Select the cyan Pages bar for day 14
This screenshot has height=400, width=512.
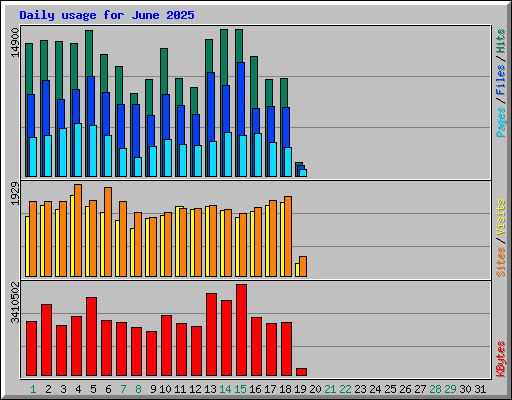228,154
